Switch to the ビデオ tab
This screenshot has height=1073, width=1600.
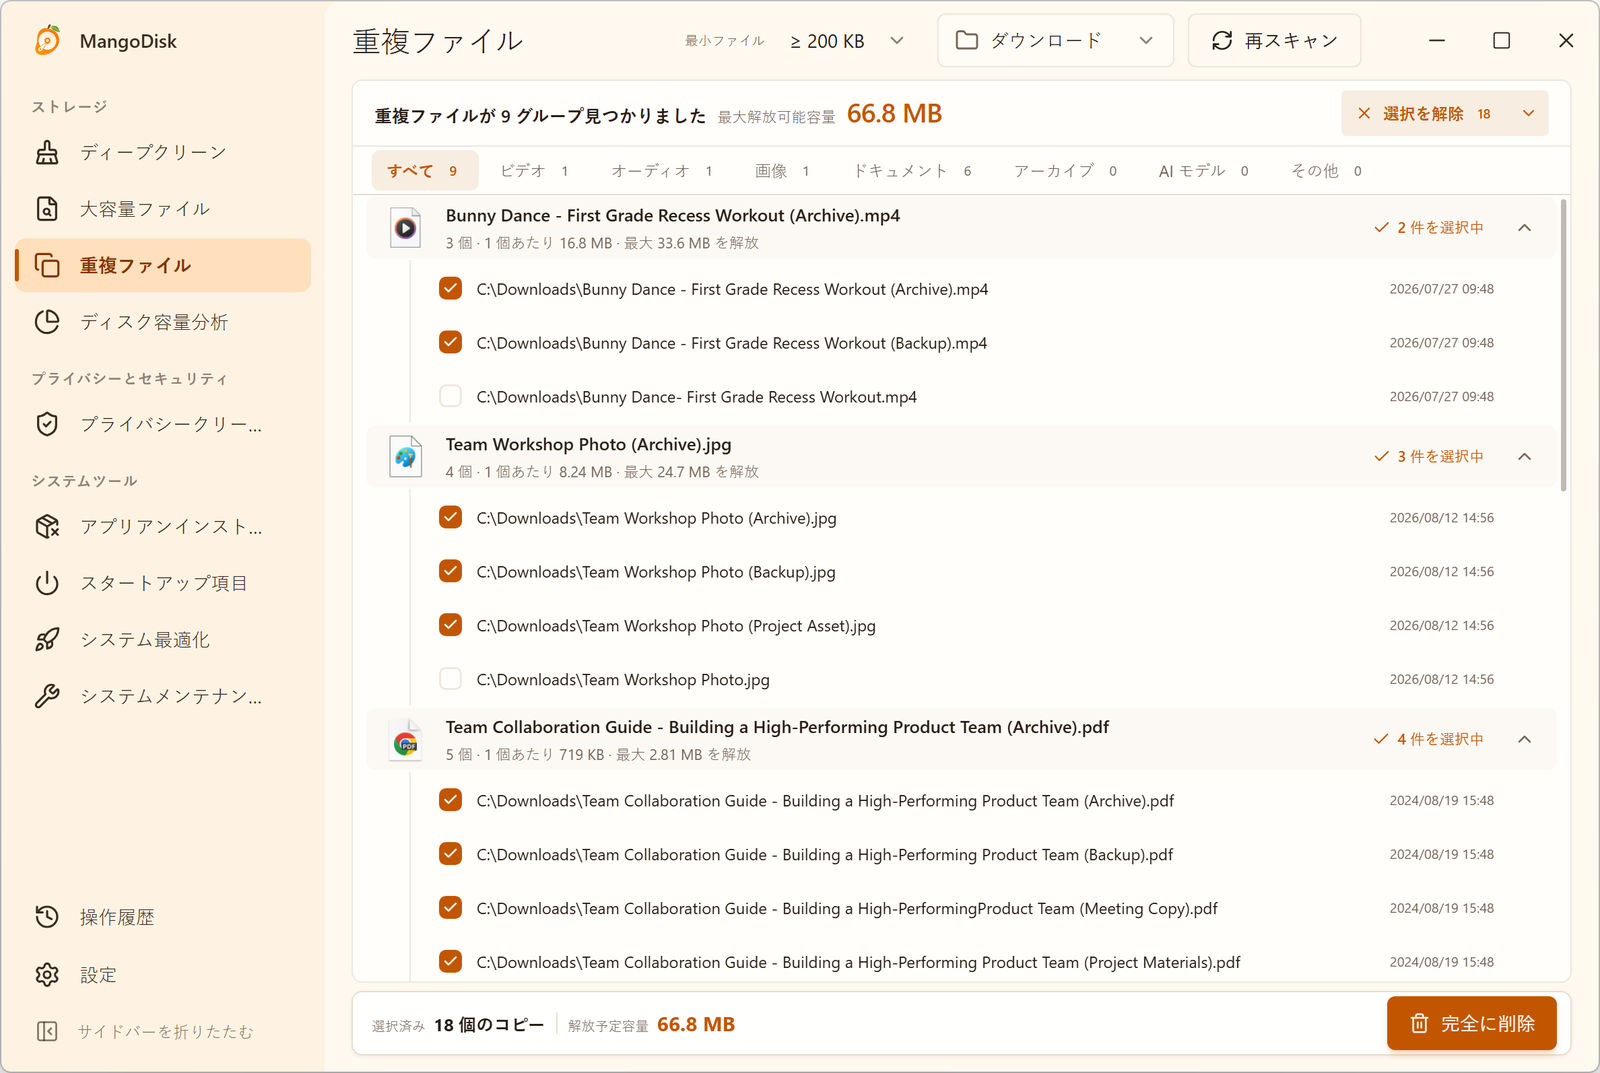(x=535, y=171)
